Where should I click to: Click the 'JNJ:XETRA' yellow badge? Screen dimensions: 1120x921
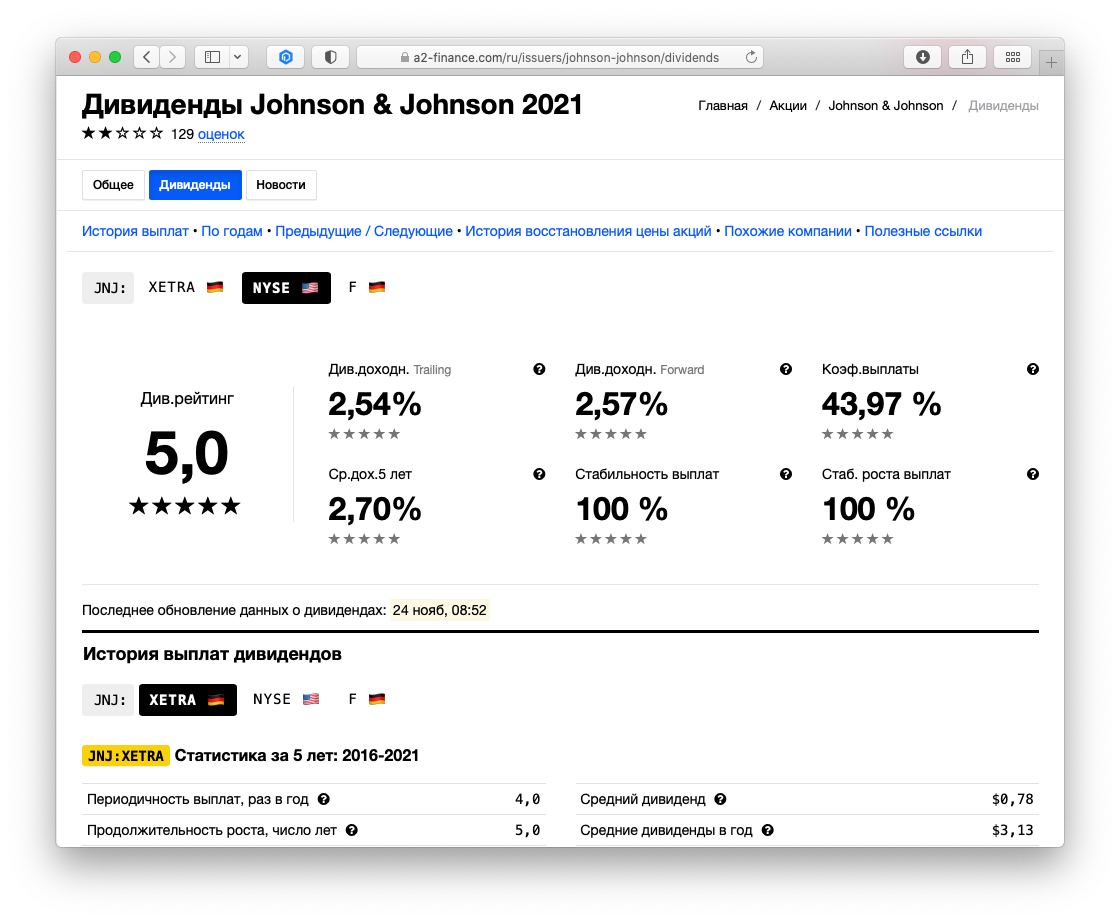point(126,756)
